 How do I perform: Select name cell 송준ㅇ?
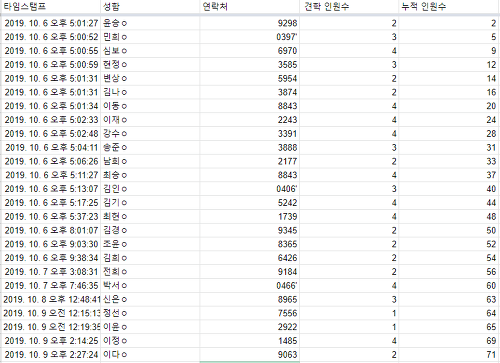(150, 147)
